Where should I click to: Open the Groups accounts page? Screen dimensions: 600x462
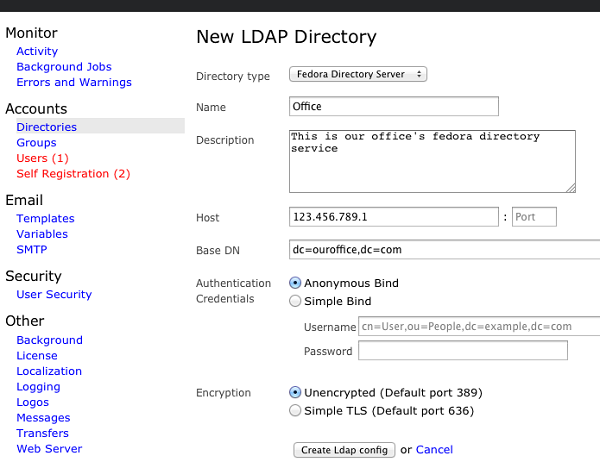point(36,142)
